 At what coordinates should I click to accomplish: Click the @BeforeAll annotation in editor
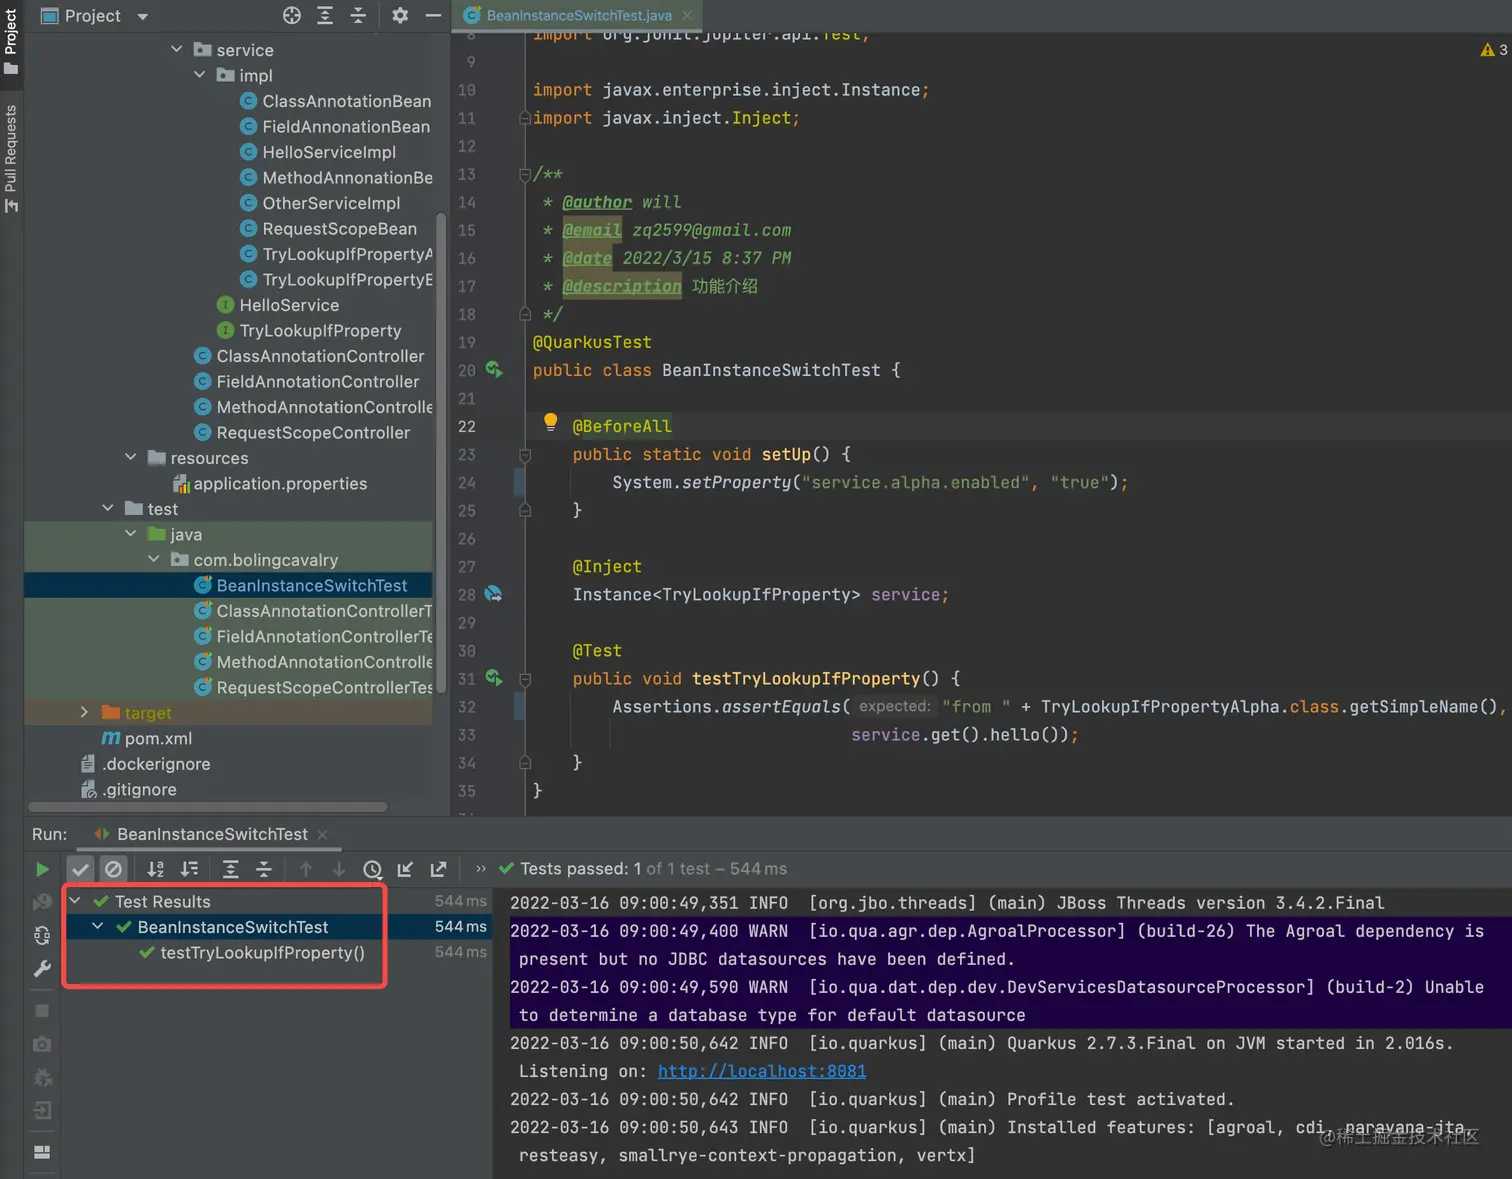tap(621, 426)
